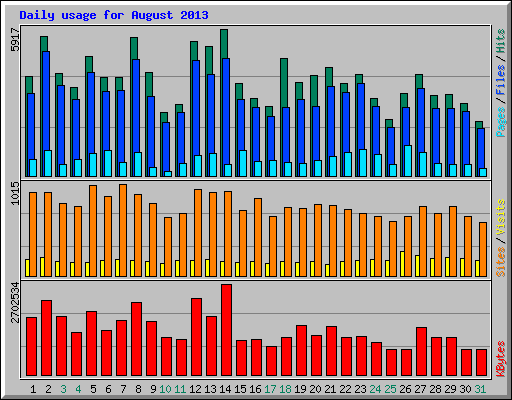Click day label 20 on the x-axis
The image size is (512, 400).
315,389
